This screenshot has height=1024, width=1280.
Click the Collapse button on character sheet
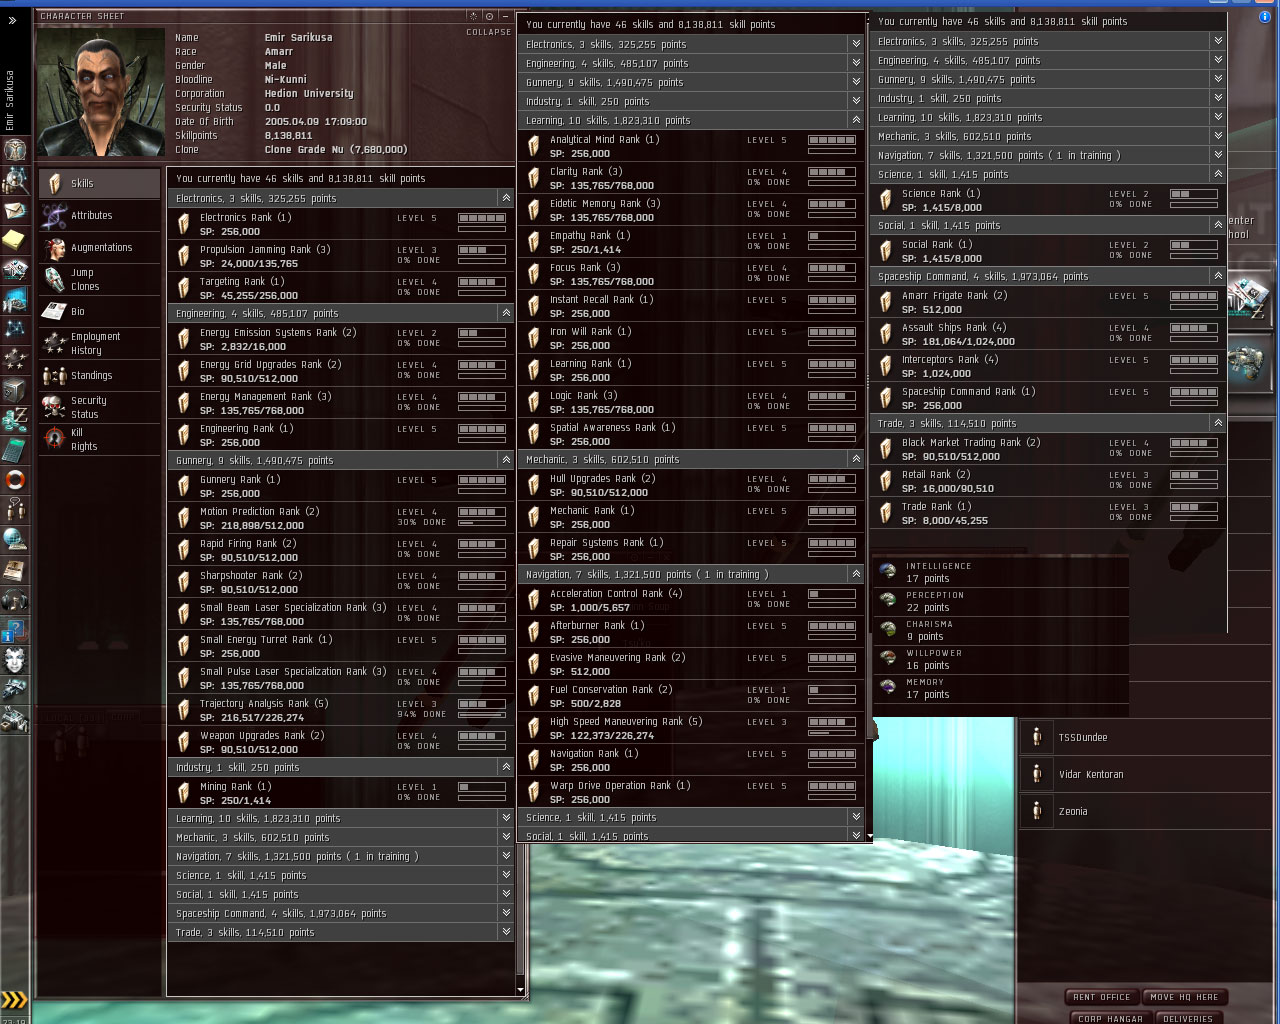click(488, 32)
